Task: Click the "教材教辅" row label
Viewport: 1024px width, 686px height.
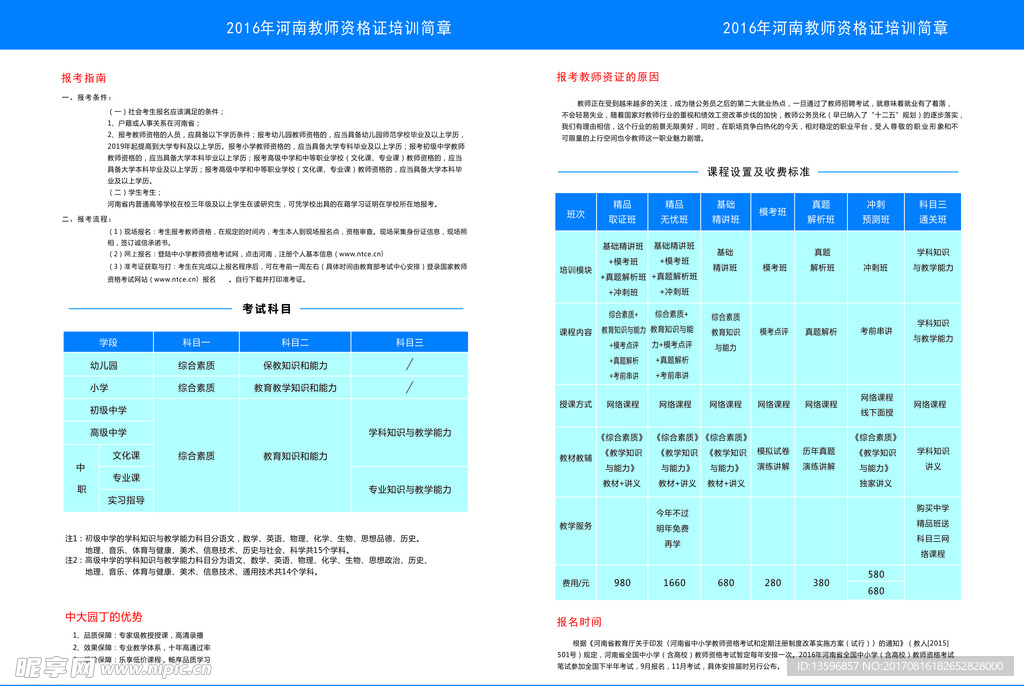Action: pos(575,458)
